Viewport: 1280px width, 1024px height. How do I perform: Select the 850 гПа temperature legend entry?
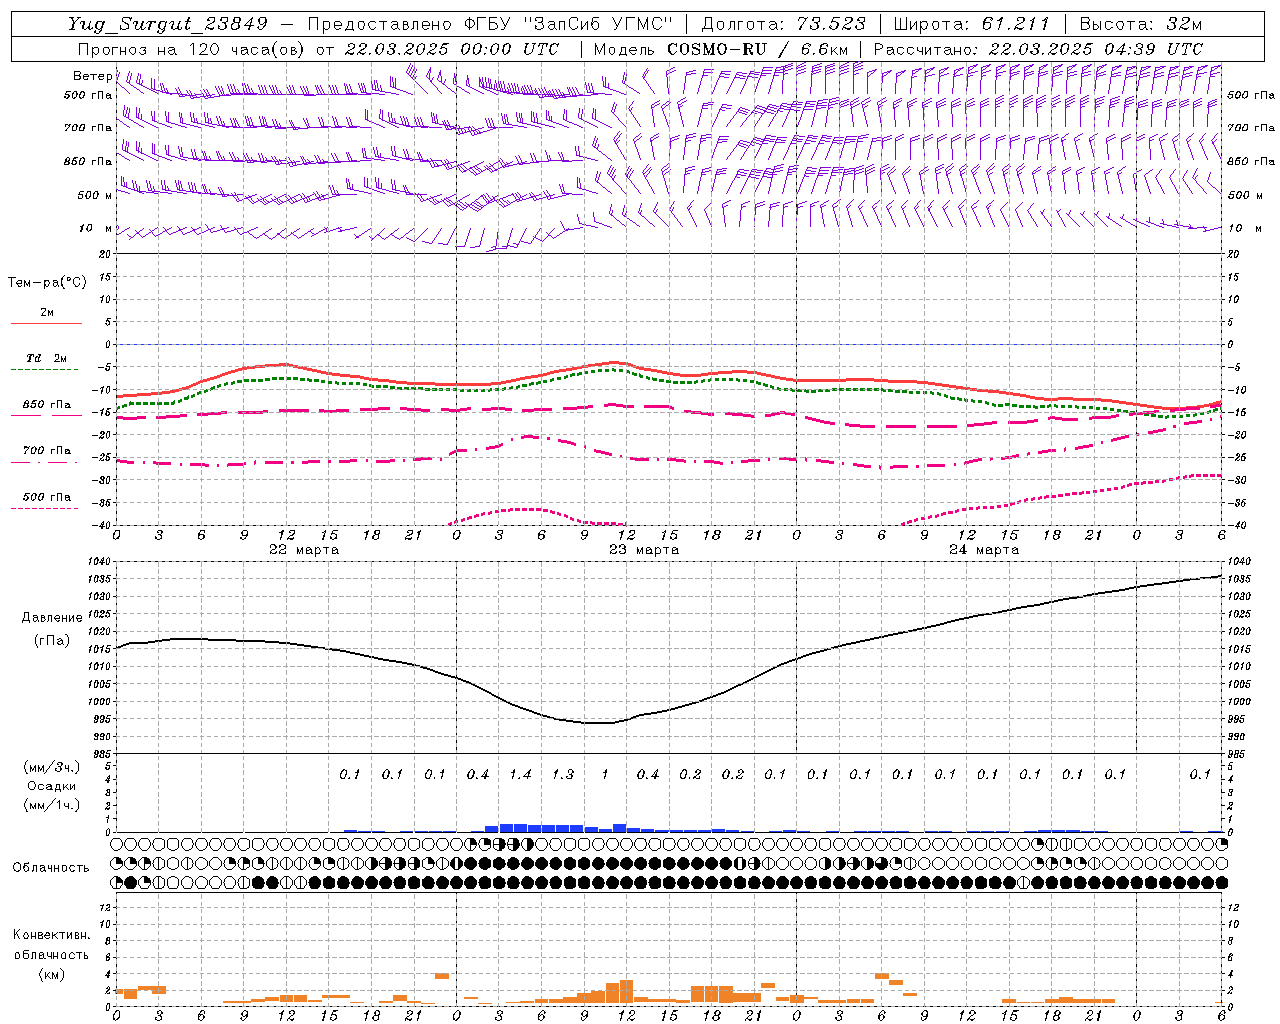(x=47, y=405)
